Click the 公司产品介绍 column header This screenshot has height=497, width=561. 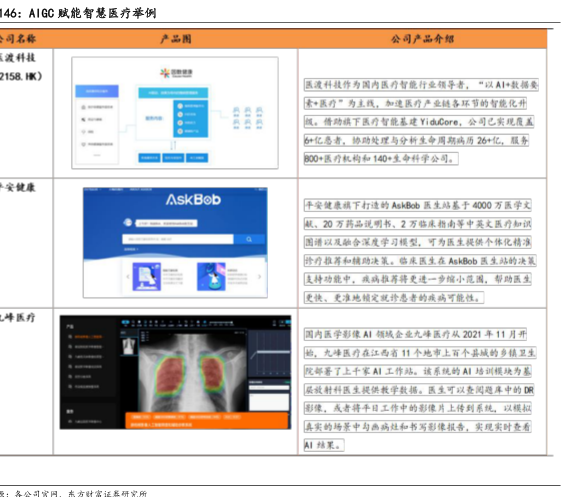(x=422, y=39)
